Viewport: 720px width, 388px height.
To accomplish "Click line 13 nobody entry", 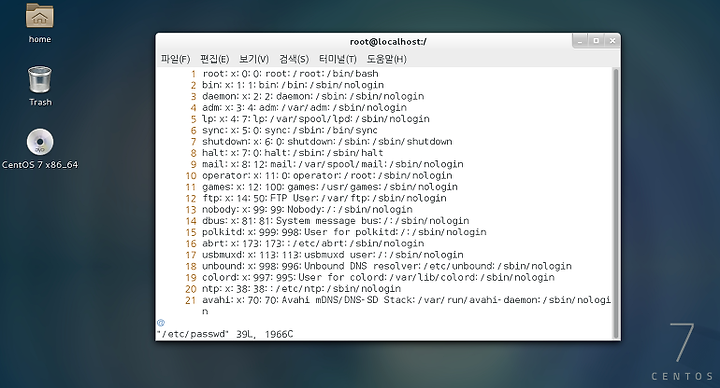I will click(307, 209).
